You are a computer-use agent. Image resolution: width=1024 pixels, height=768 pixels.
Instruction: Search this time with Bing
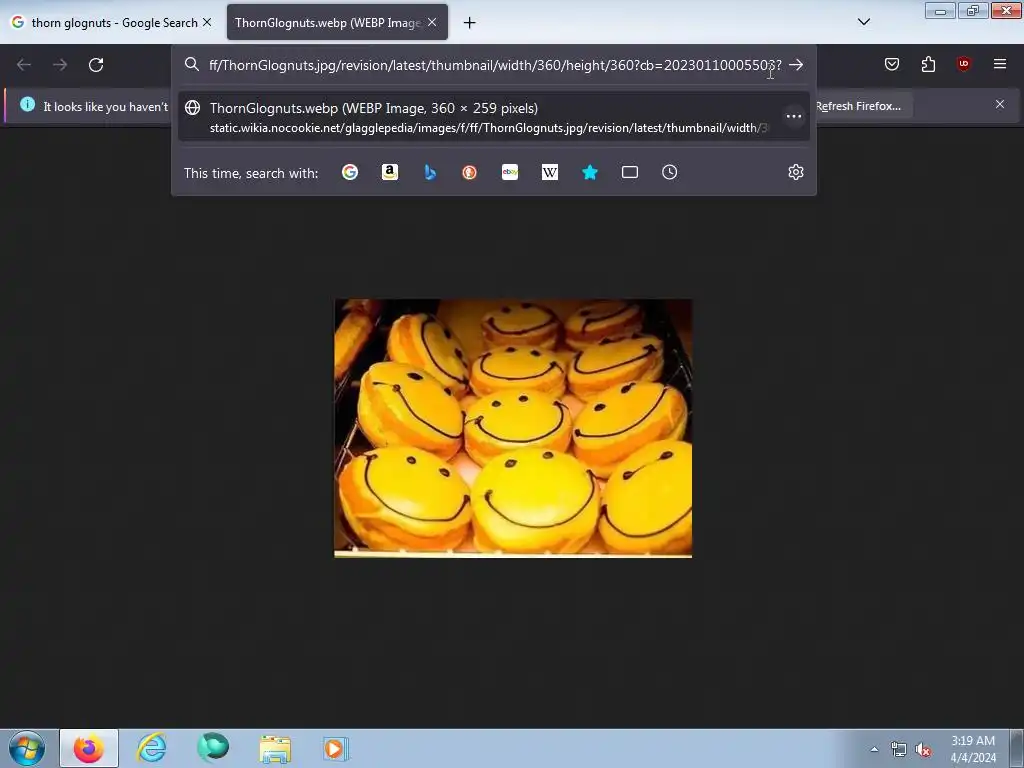pyautogui.click(x=430, y=172)
